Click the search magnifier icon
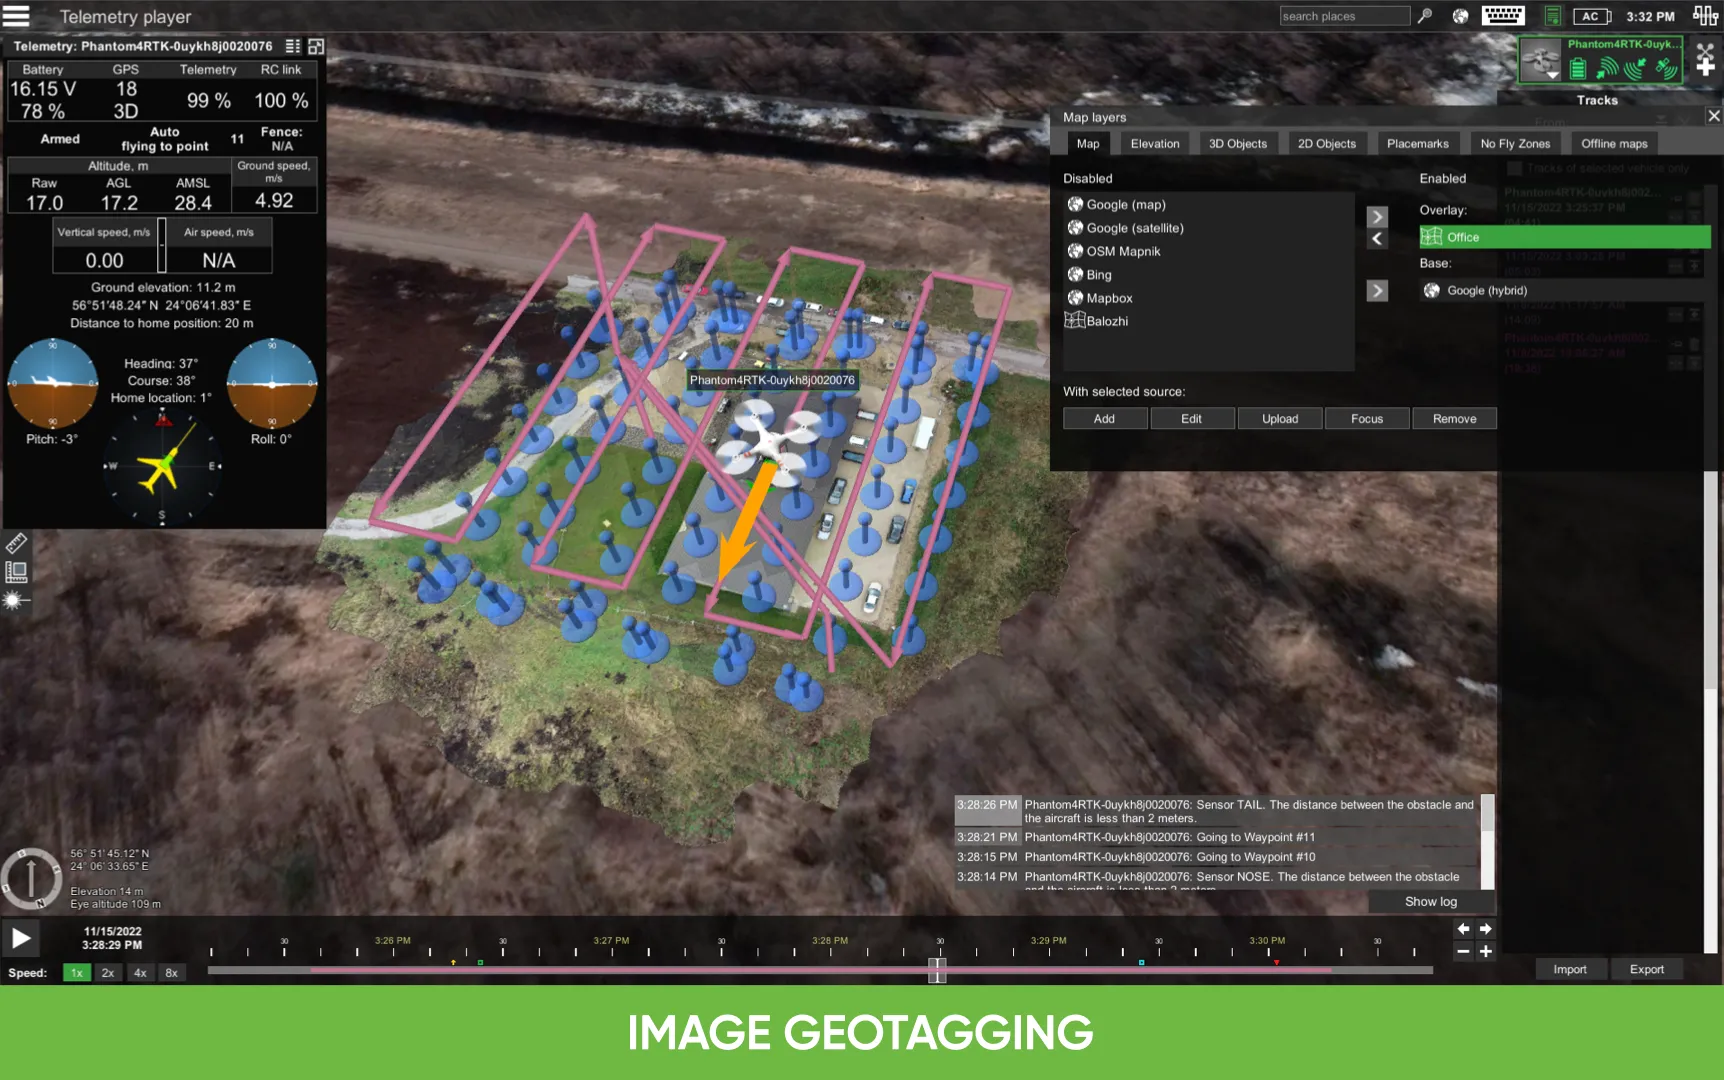This screenshot has height=1080, width=1724. point(1425,16)
